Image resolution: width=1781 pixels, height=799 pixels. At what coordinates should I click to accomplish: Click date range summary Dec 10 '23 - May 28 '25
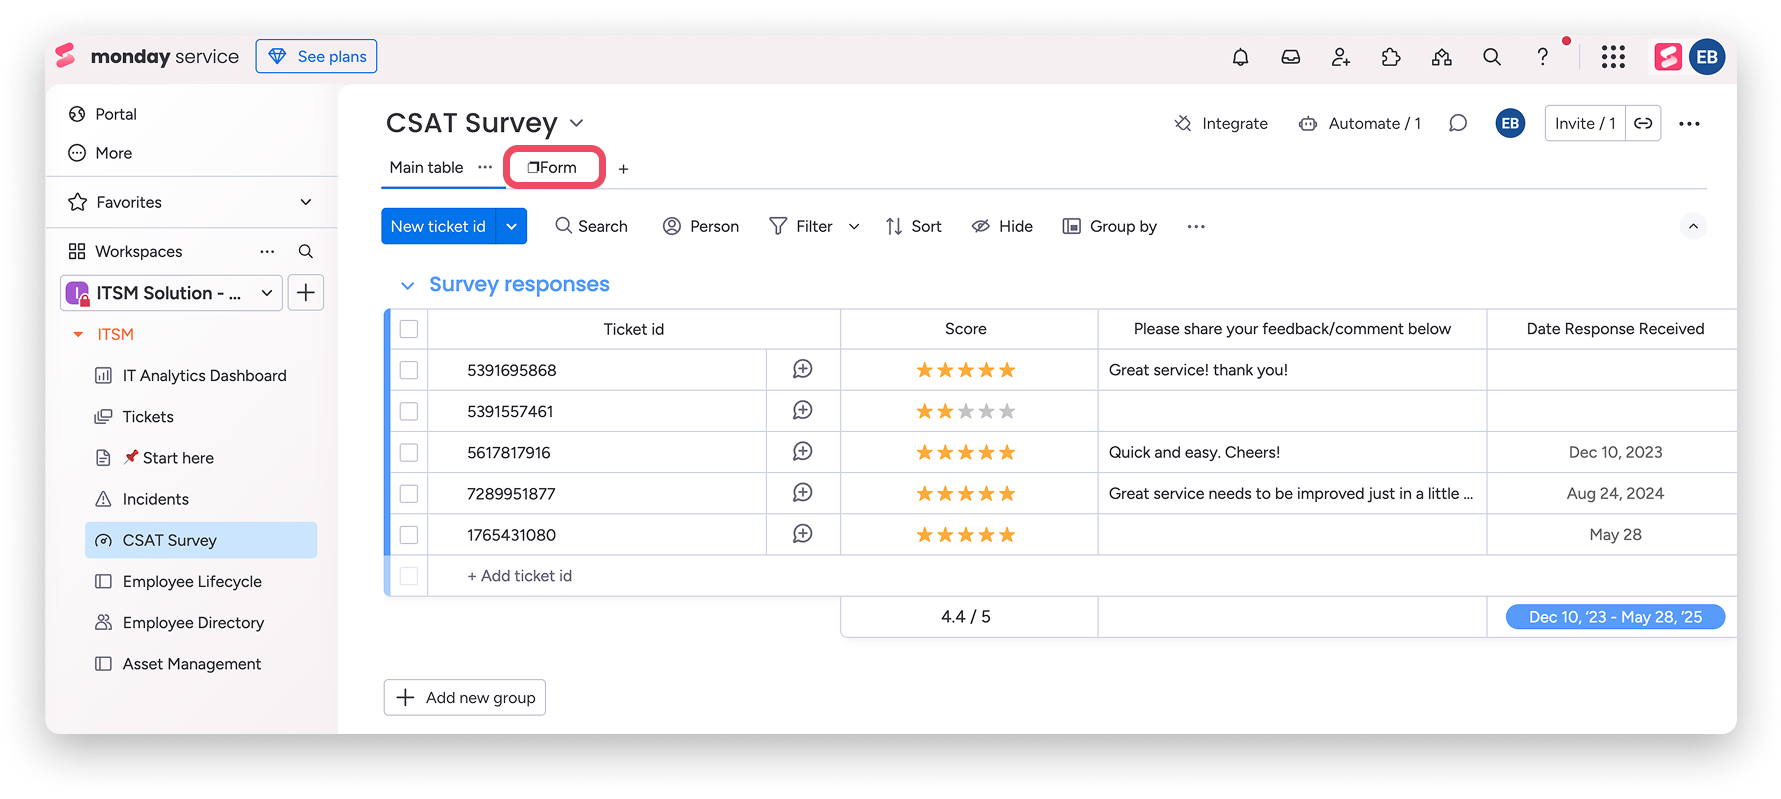coord(1615,617)
